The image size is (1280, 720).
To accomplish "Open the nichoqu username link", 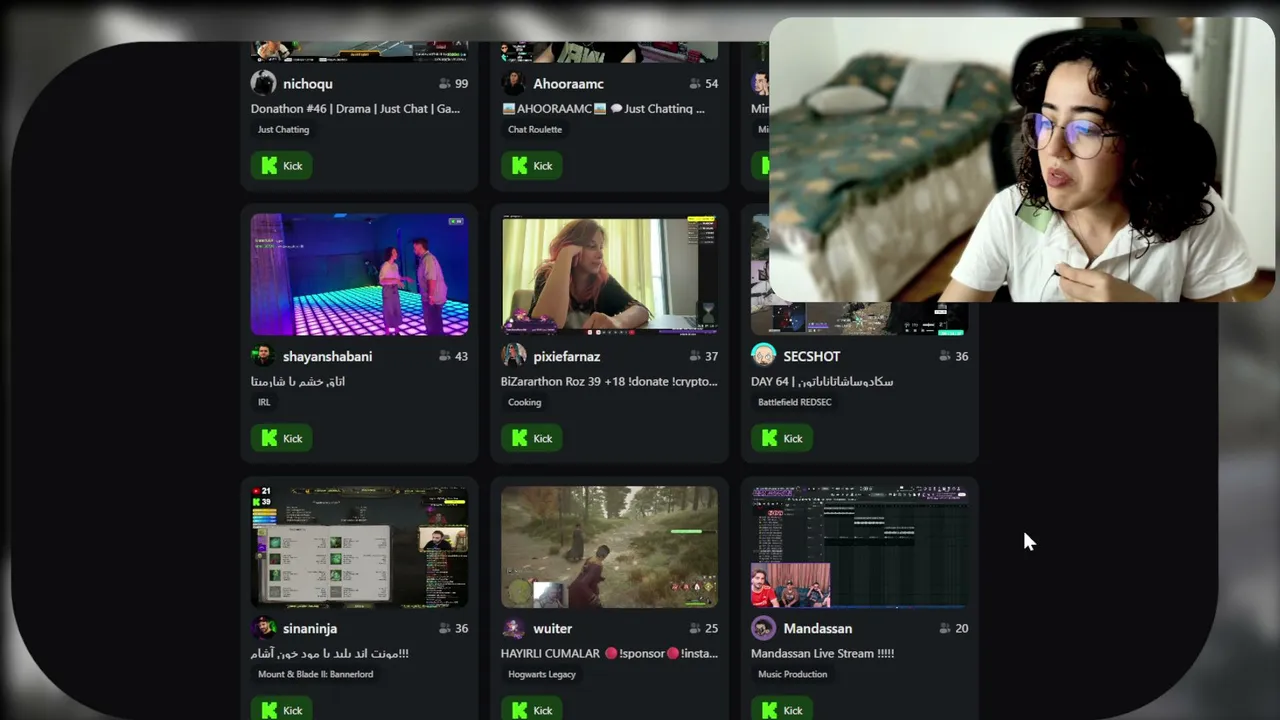I will (x=308, y=84).
